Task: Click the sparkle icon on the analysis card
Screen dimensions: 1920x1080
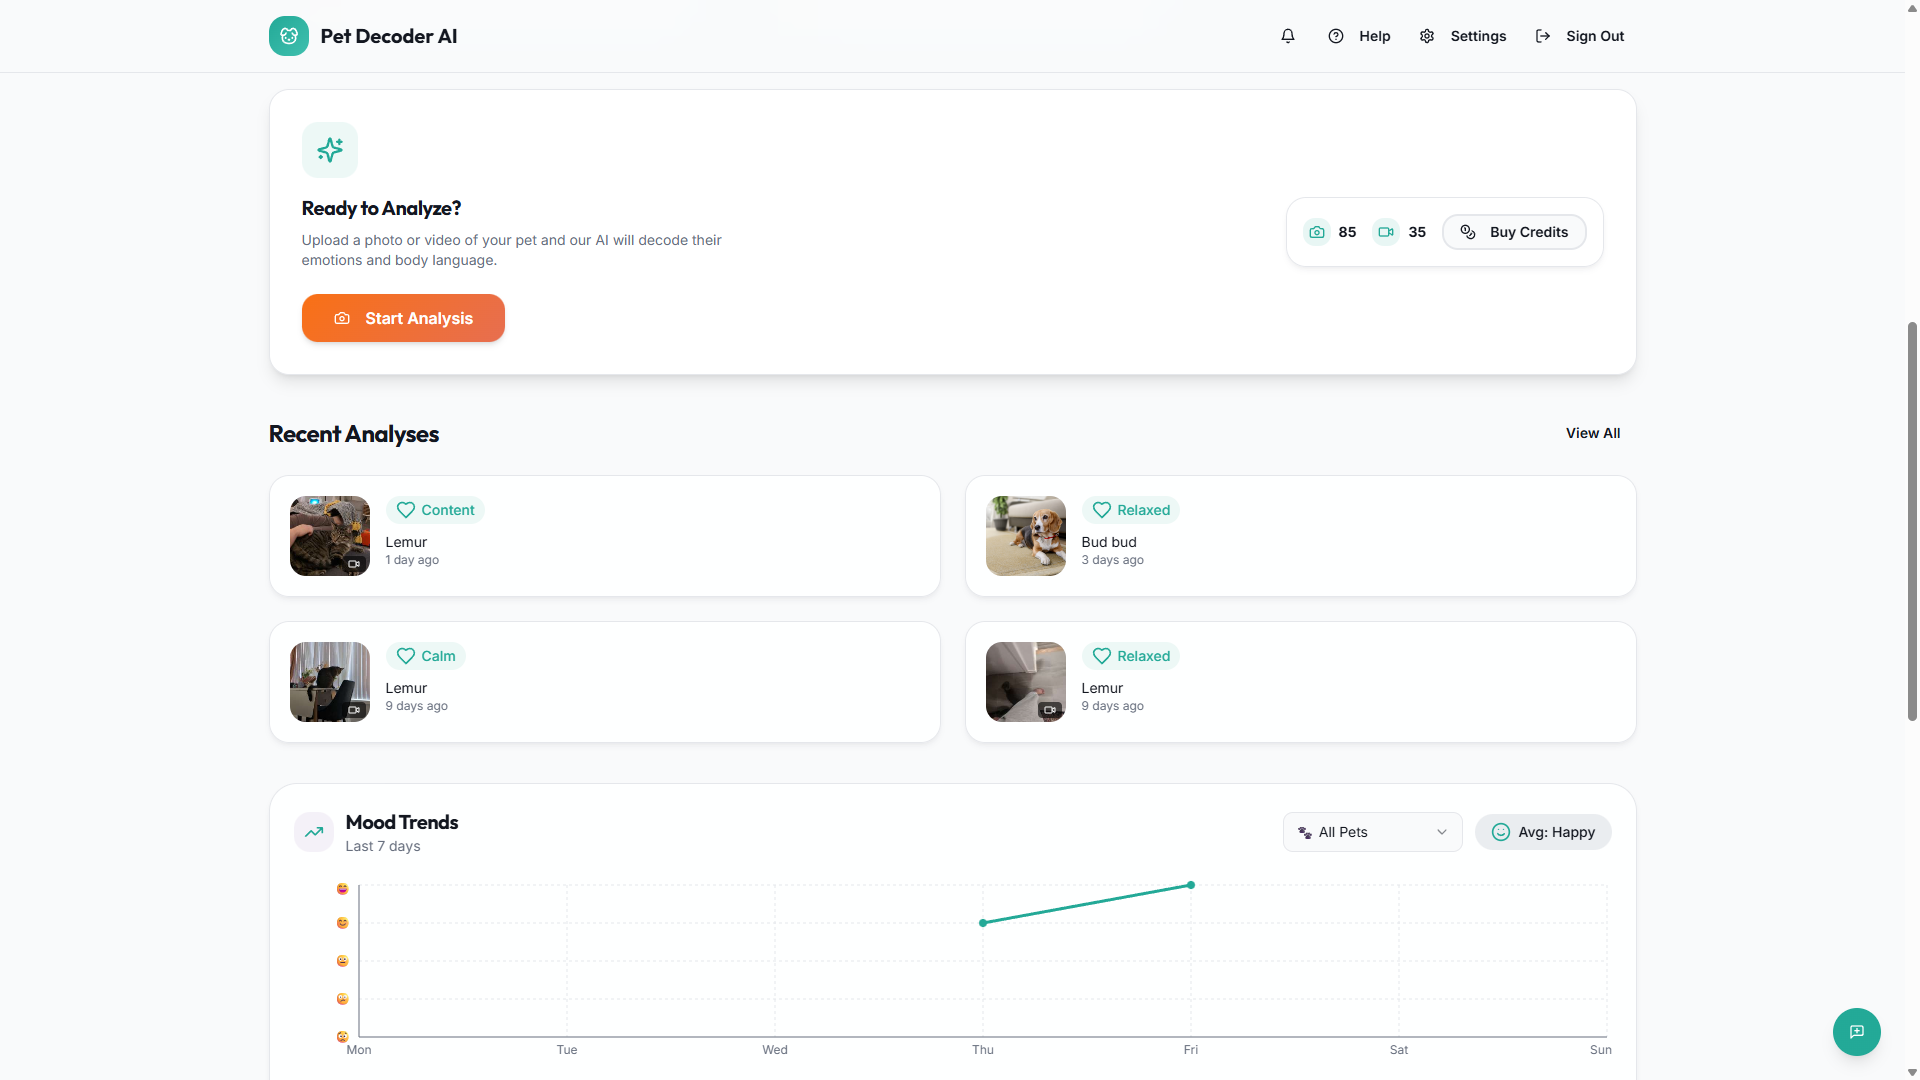Action: [x=329, y=150]
